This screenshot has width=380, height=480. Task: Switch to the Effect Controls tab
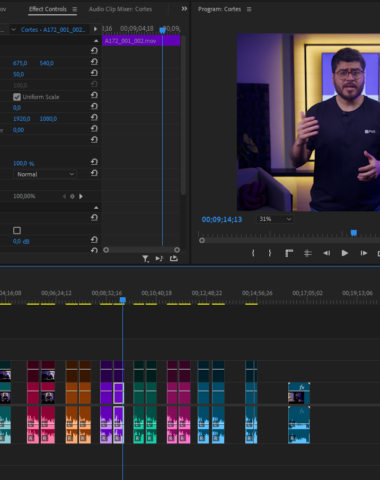pos(48,9)
